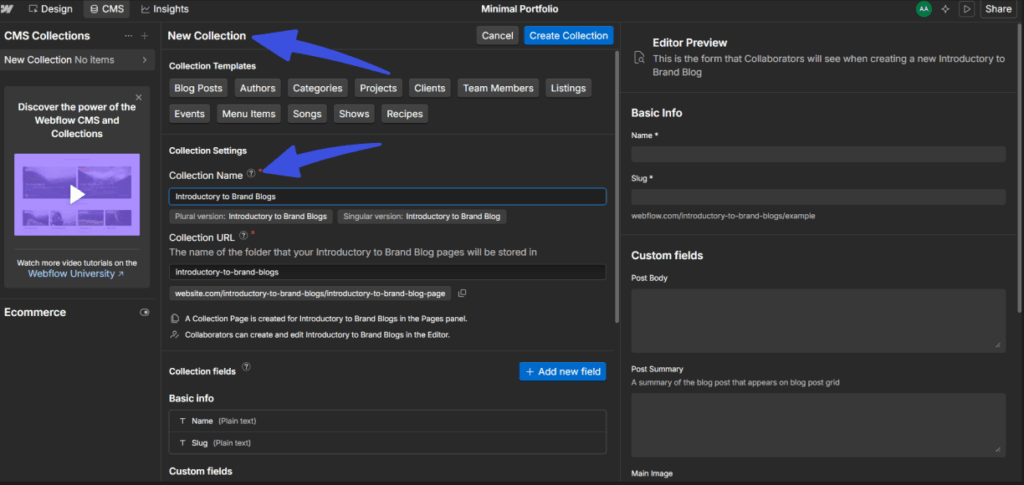
Task: Click the Collection Name help icon
Action: pyautogui.click(x=251, y=174)
